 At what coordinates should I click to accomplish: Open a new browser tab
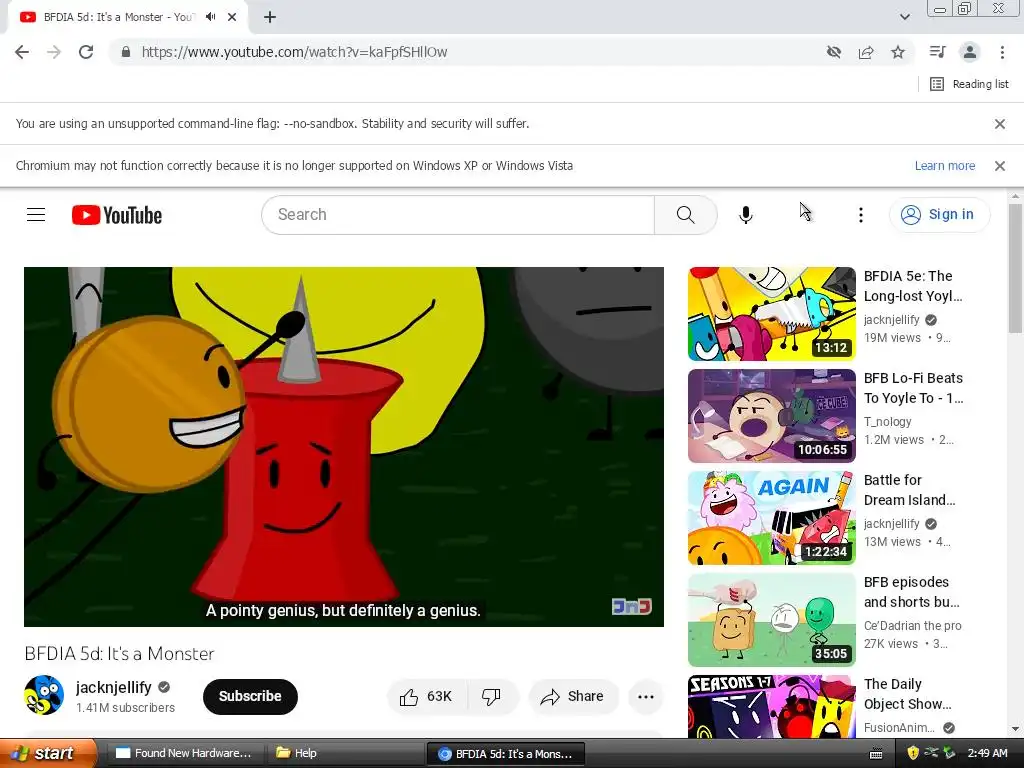coord(270,18)
